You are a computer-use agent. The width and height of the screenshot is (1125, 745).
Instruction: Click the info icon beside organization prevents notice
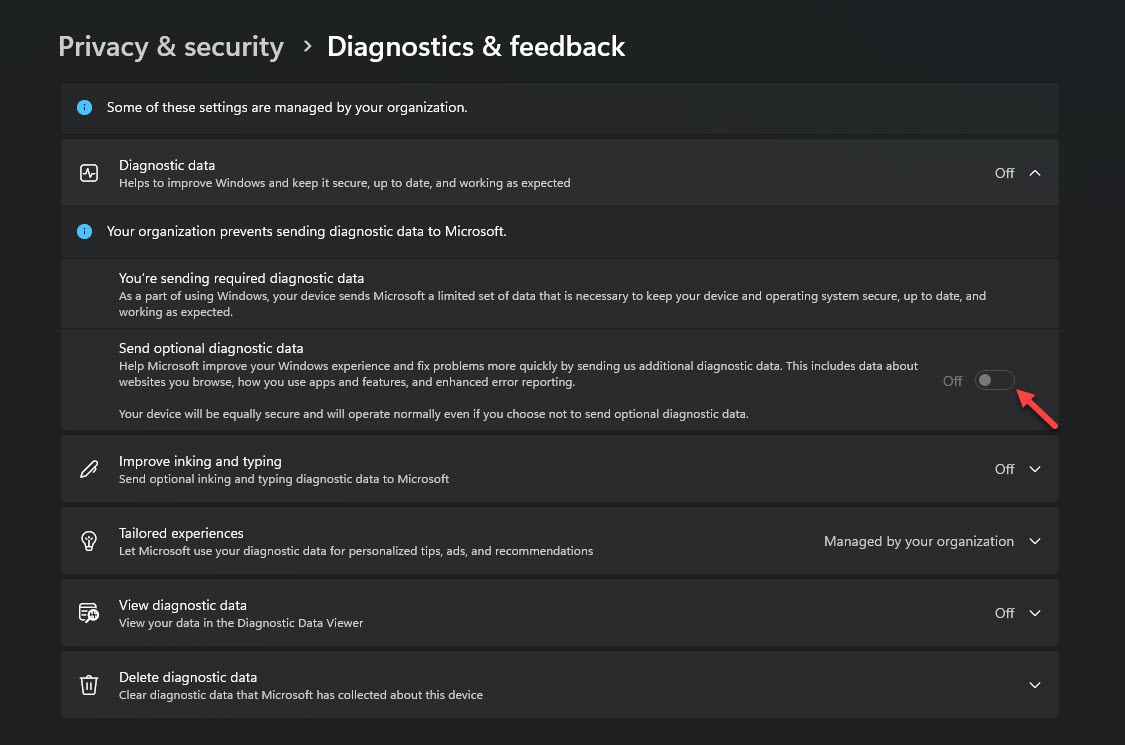coord(85,231)
